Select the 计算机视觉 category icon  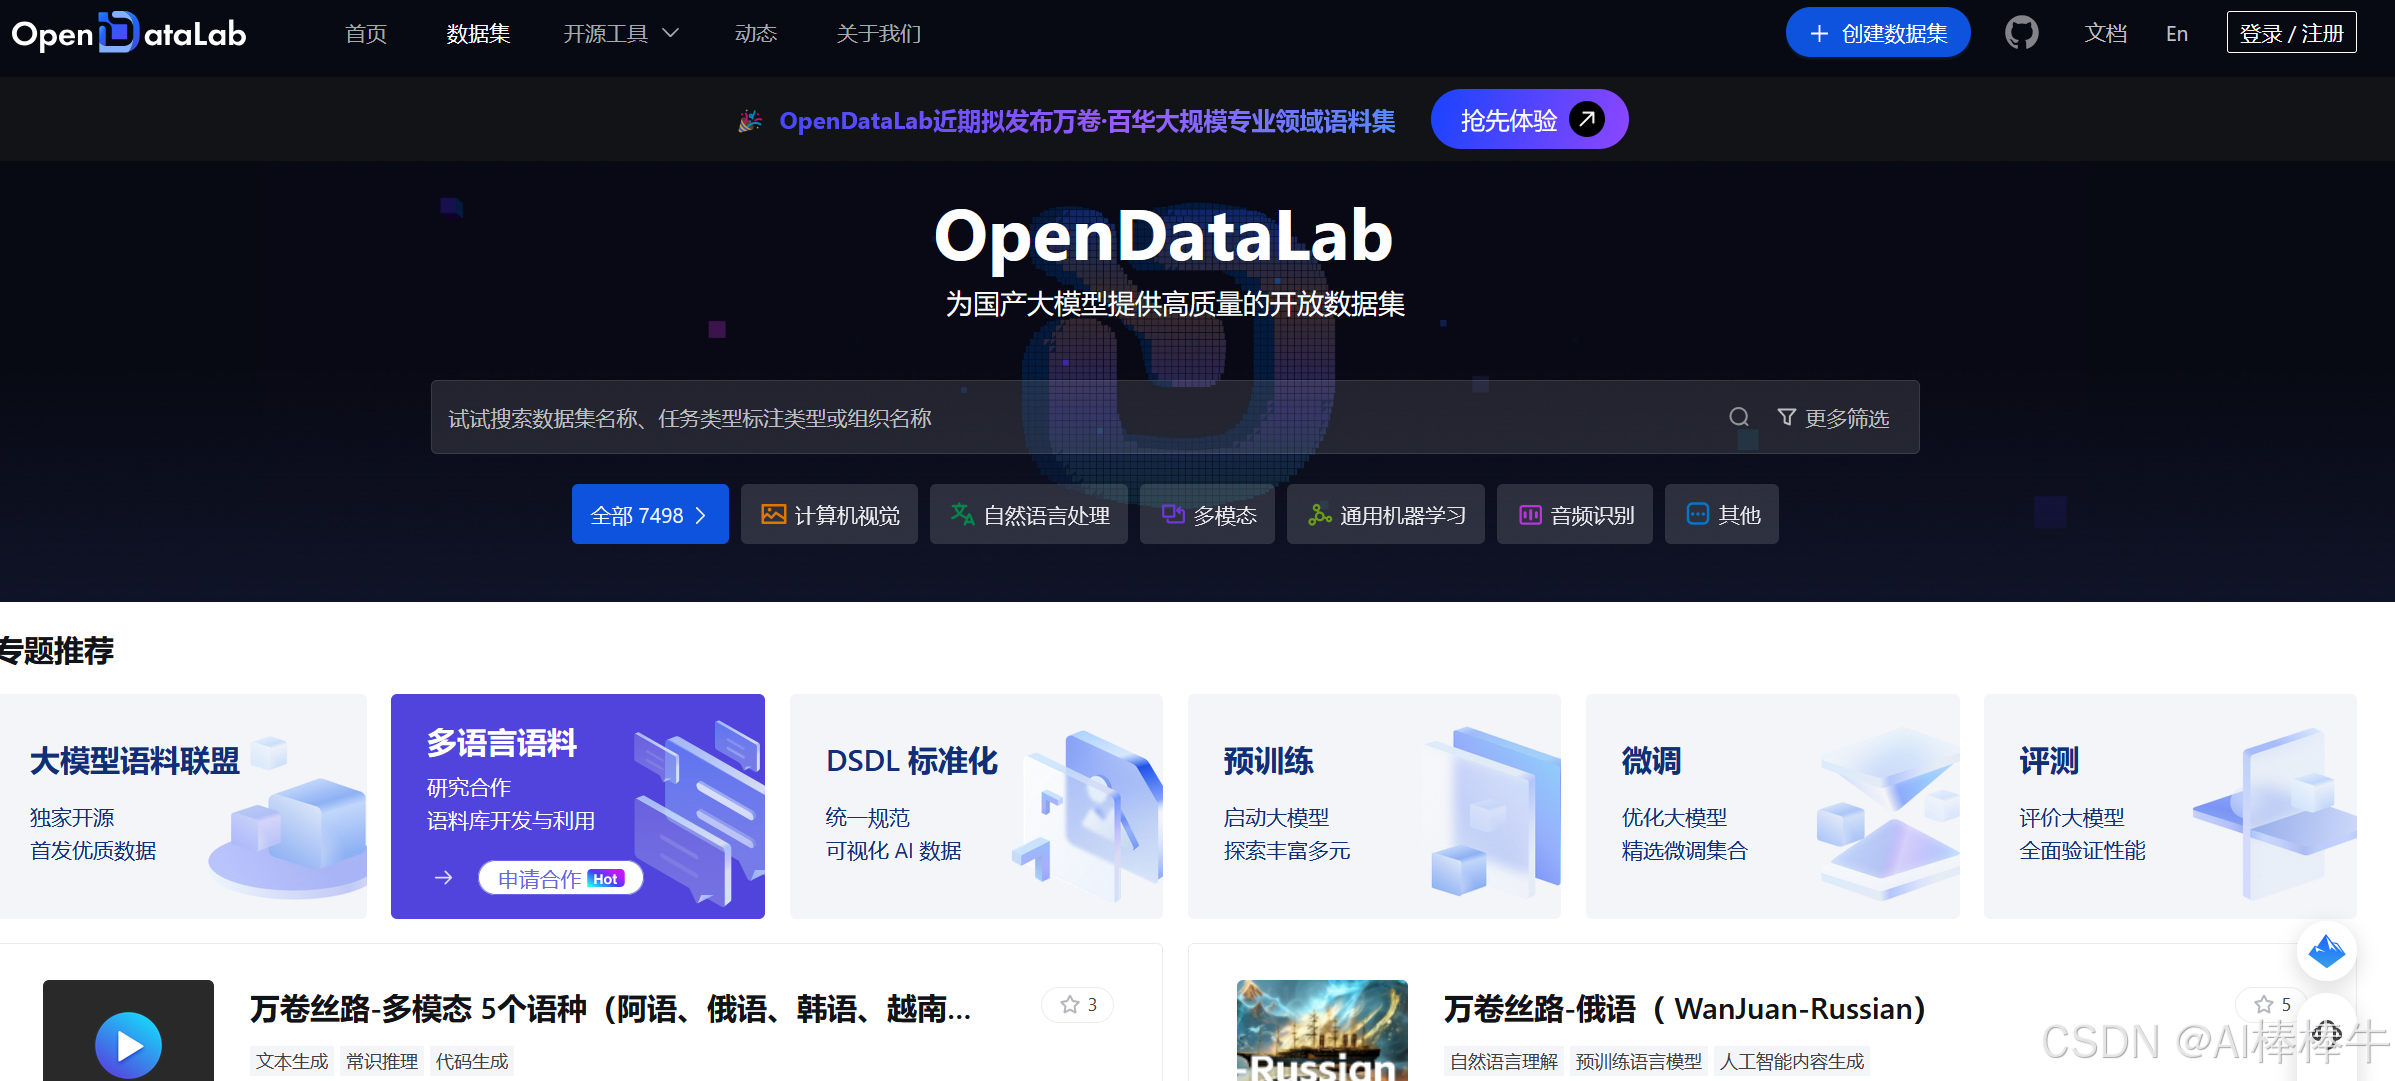coord(773,514)
